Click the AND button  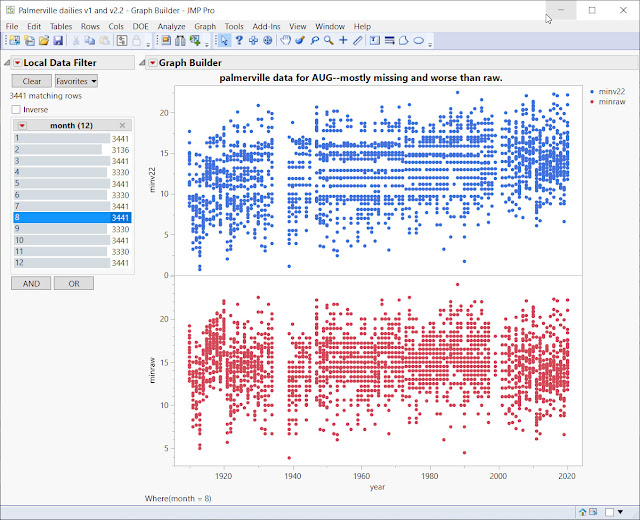tap(31, 283)
